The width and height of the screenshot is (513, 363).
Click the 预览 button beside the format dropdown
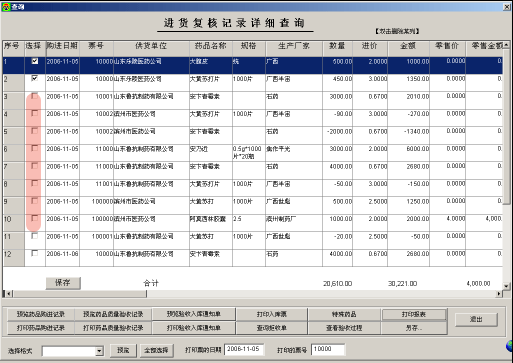point(123,350)
